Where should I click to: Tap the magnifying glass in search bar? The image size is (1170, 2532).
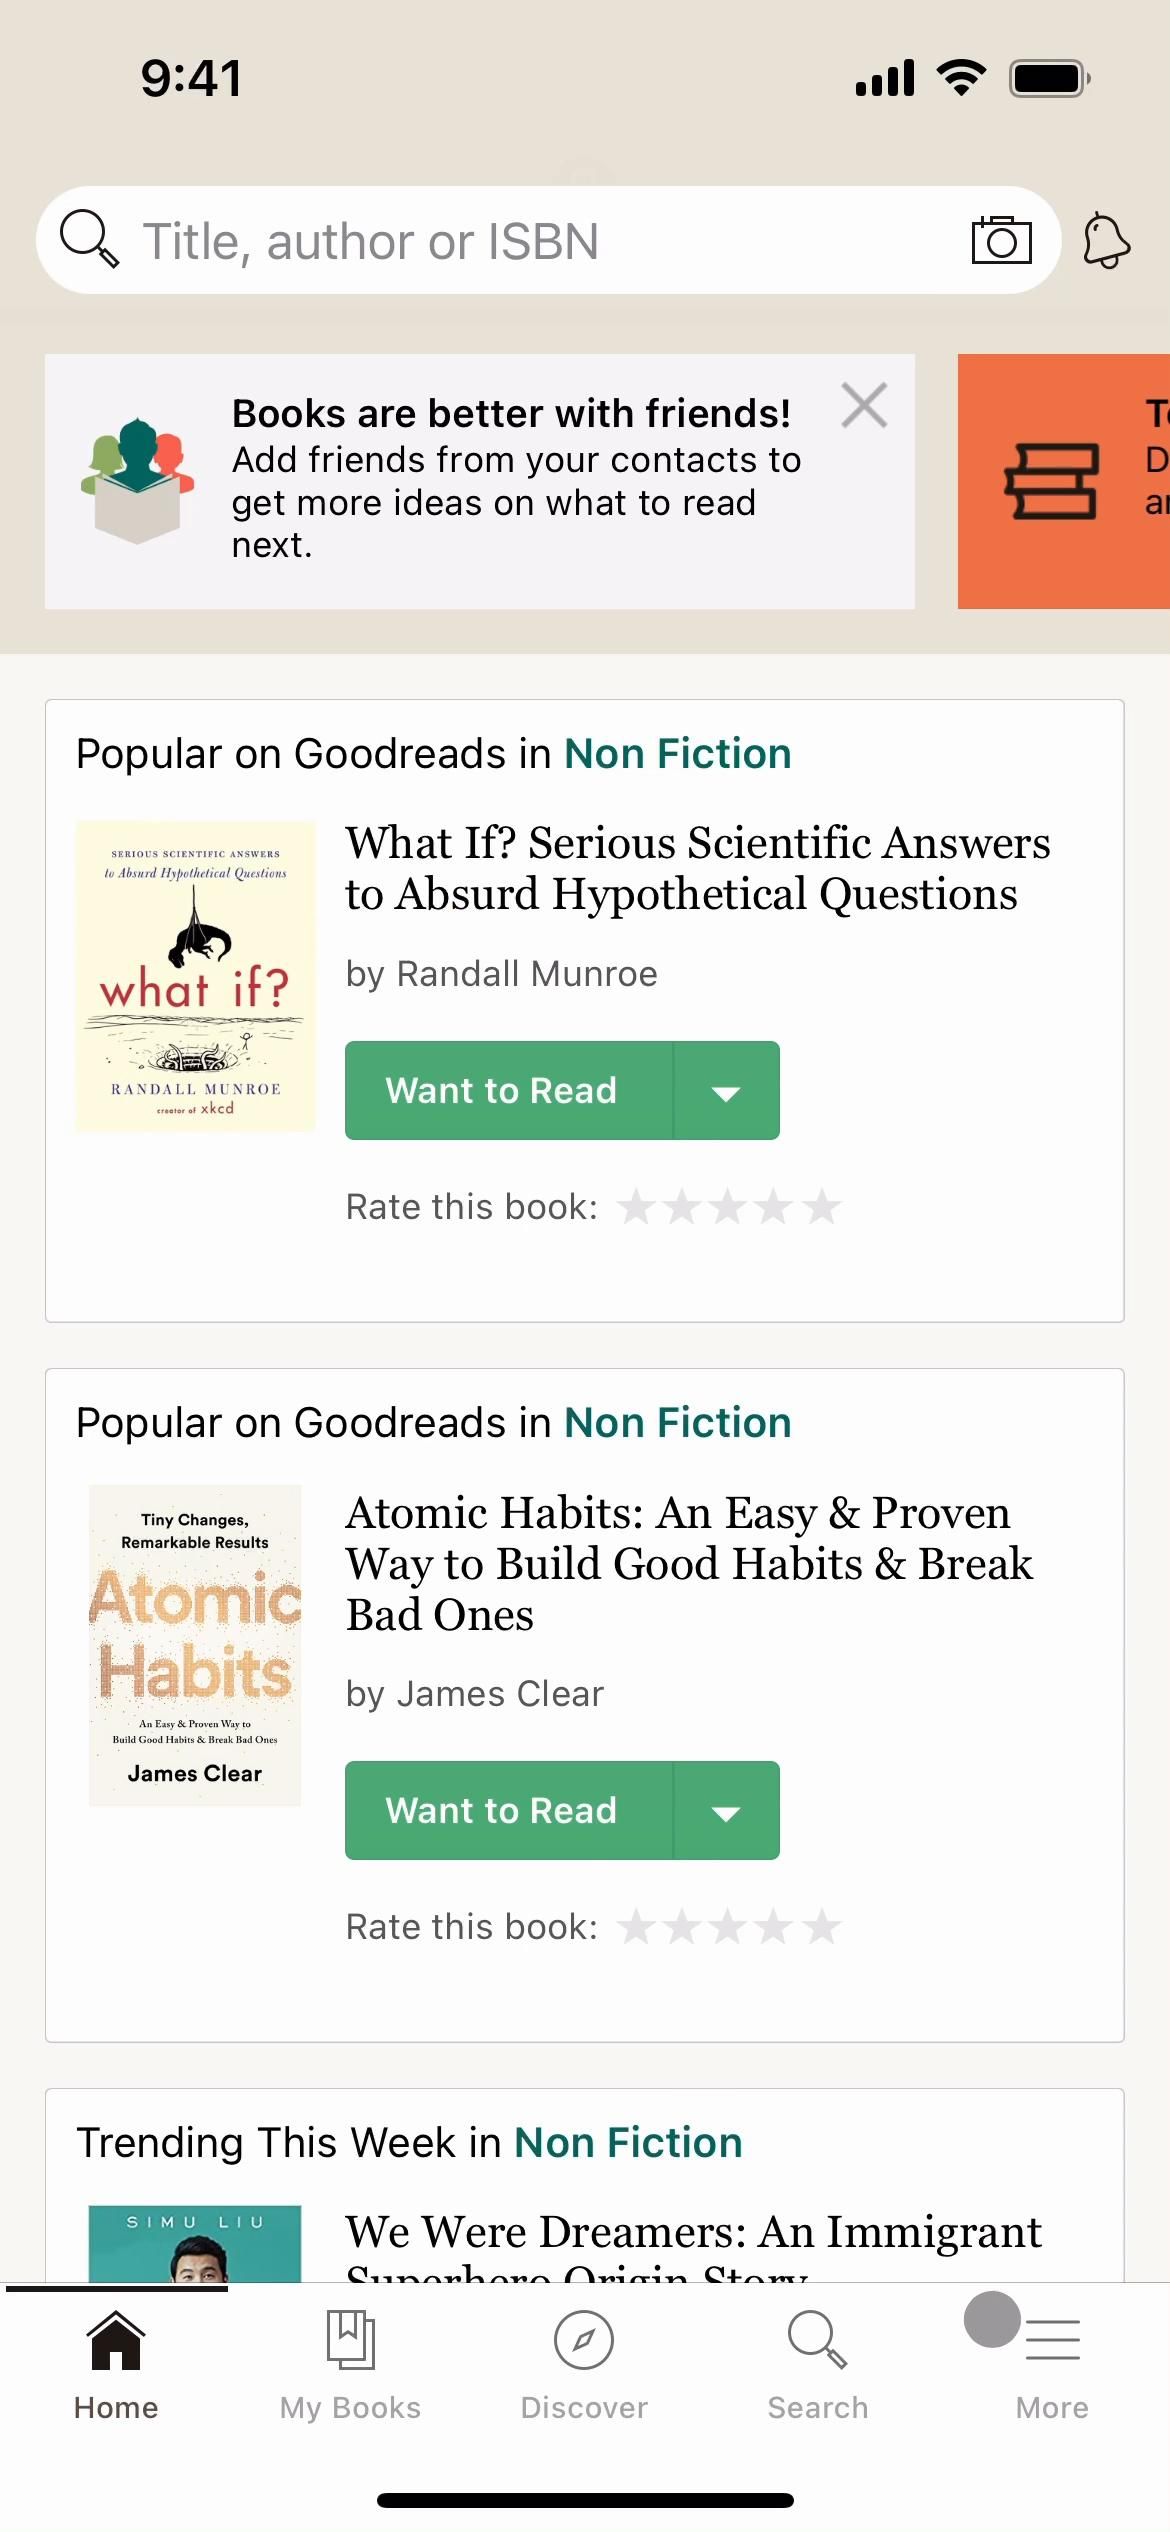tap(88, 239)
